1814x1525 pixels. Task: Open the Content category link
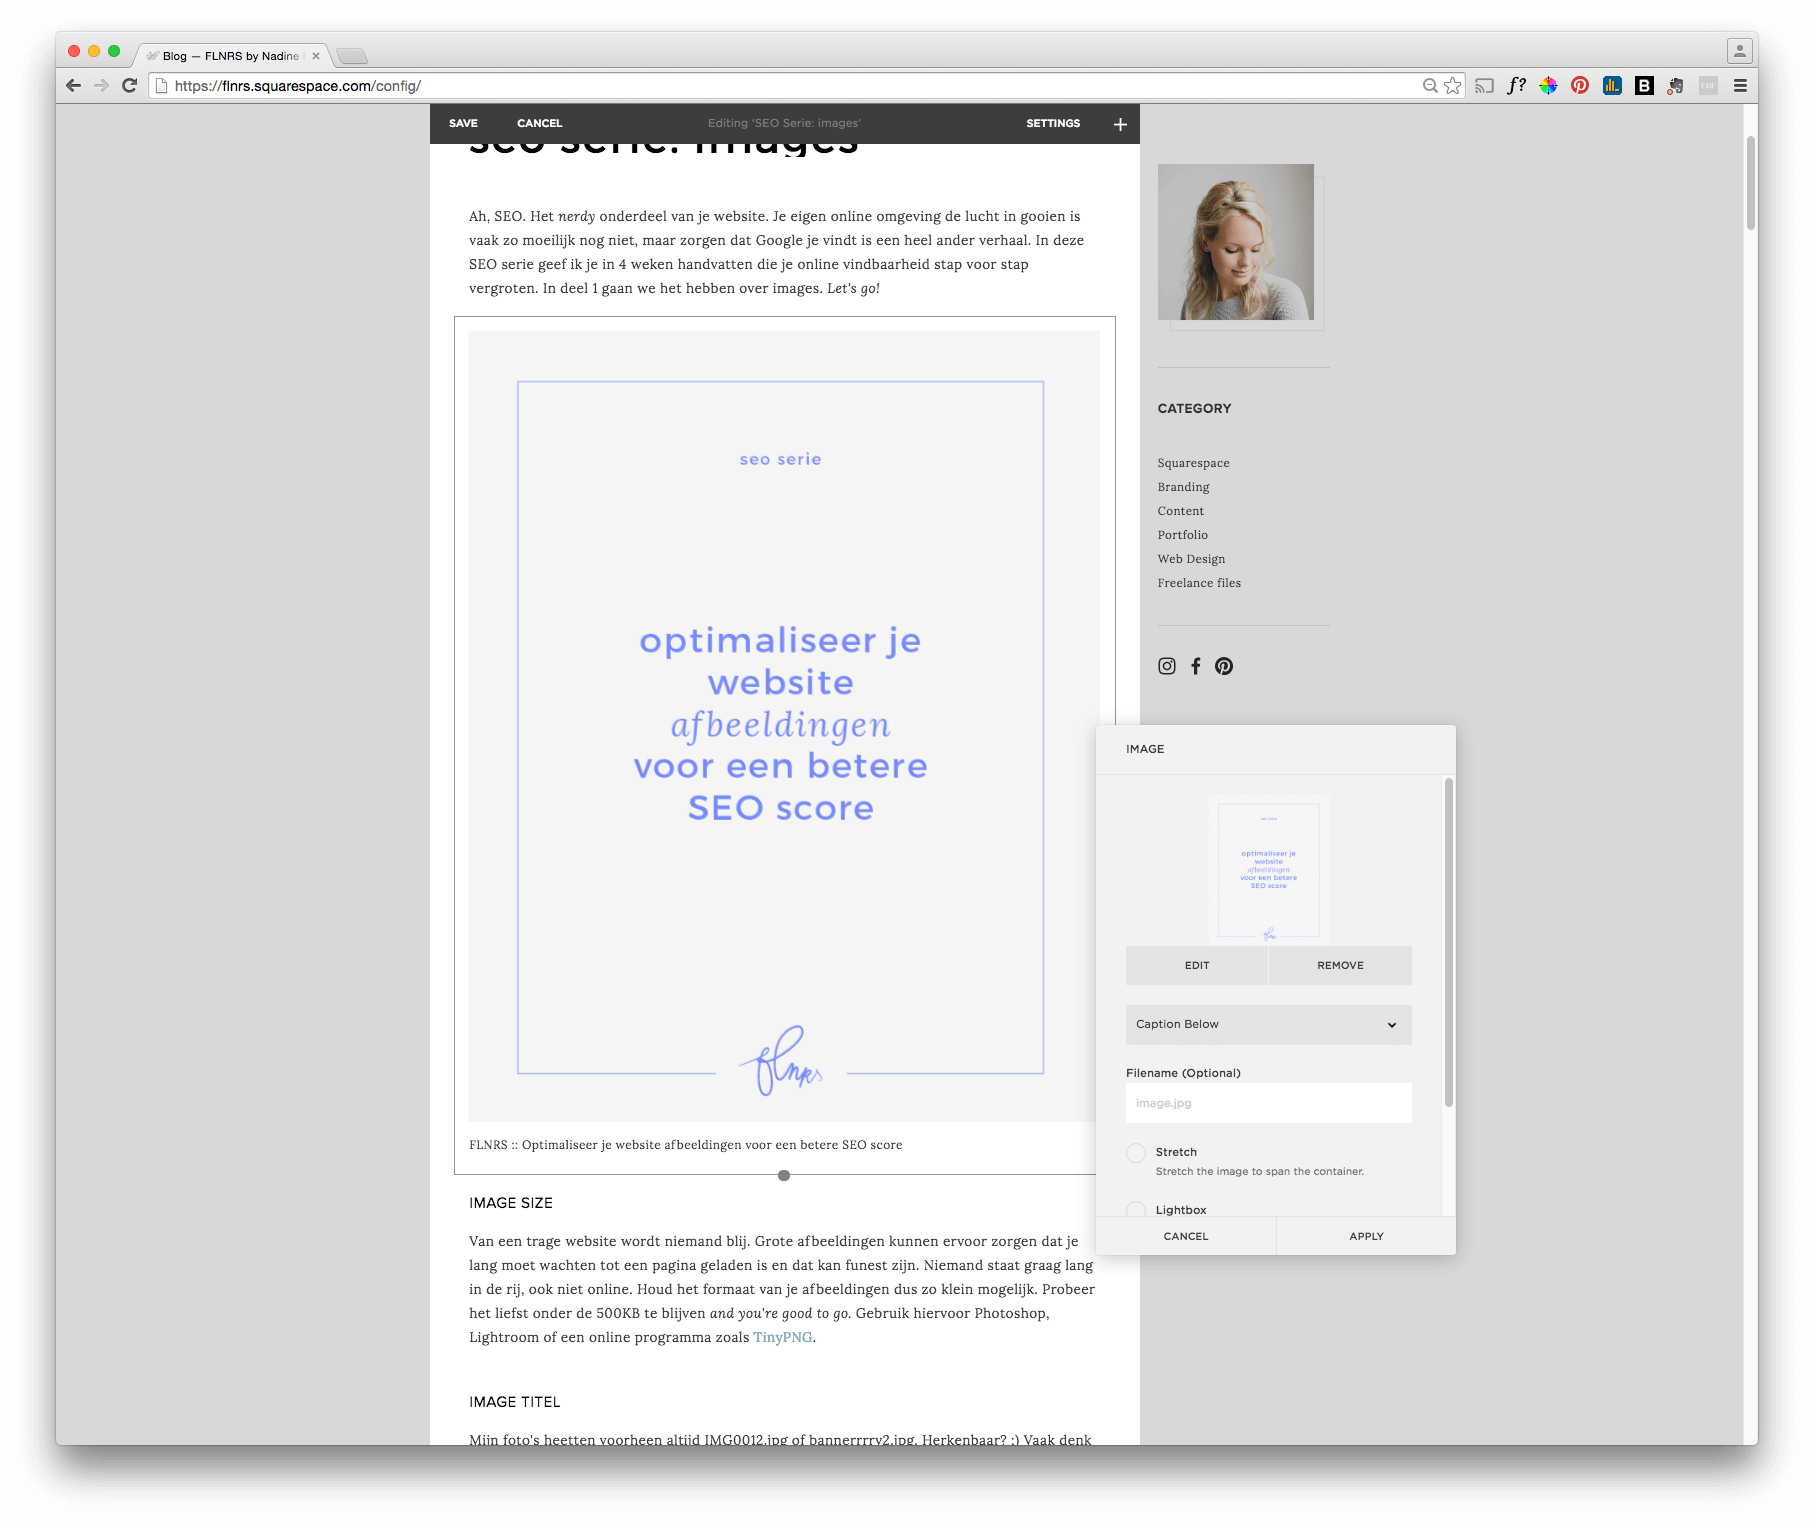click(1180, 511)
